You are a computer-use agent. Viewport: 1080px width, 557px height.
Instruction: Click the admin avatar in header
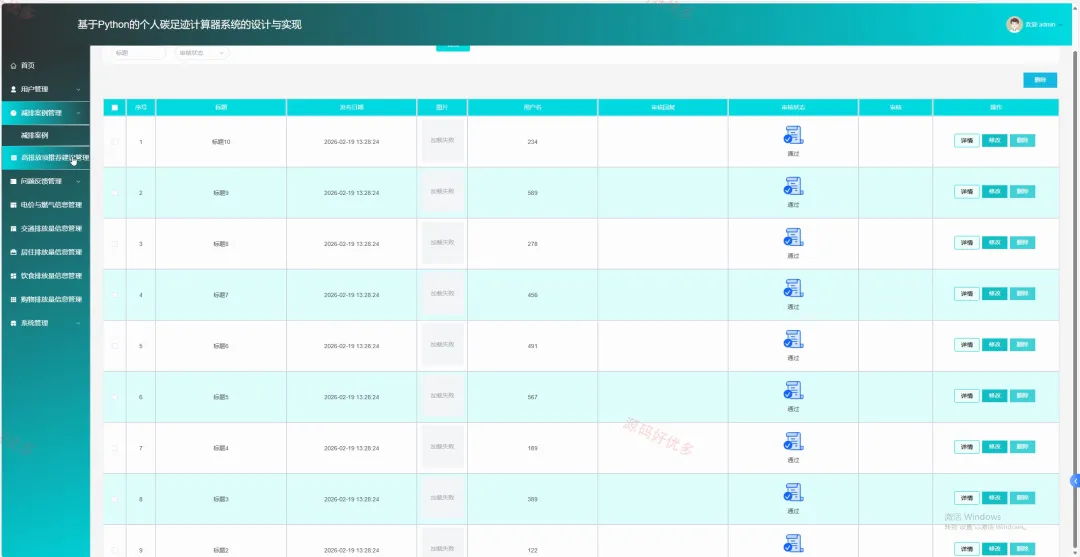click(1014, 25)
